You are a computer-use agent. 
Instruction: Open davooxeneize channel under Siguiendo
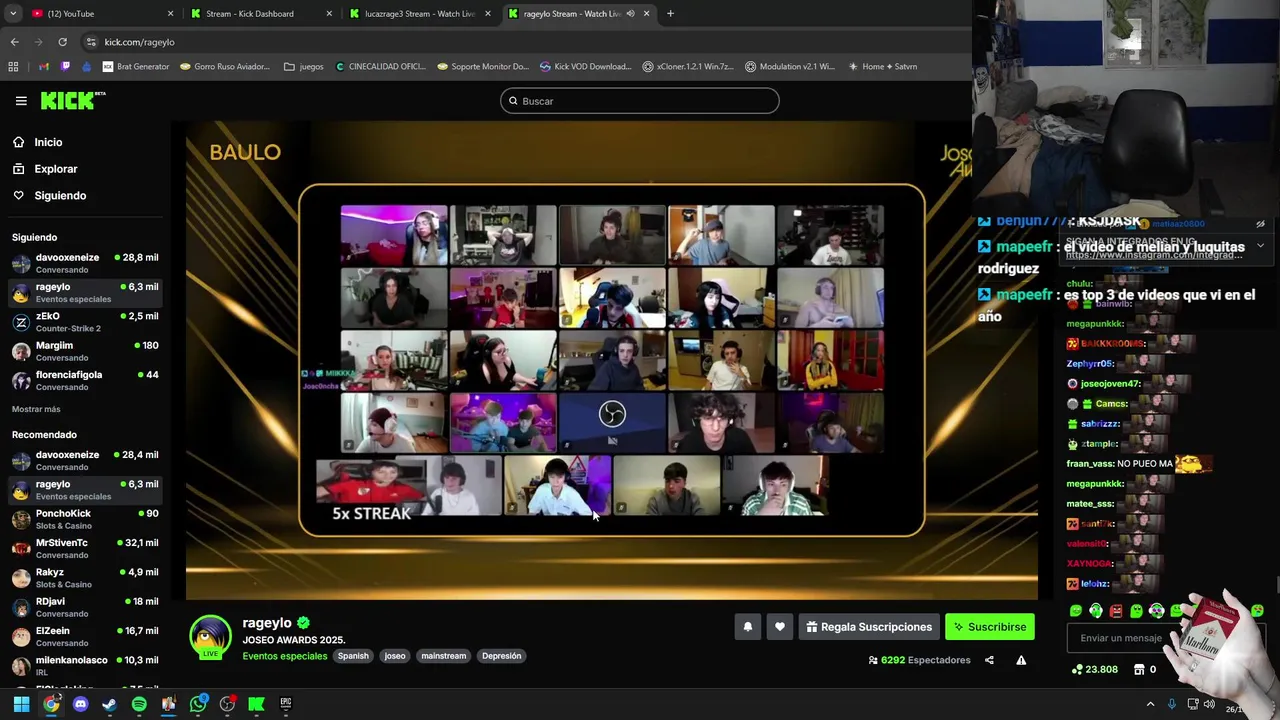coord(85,263)
